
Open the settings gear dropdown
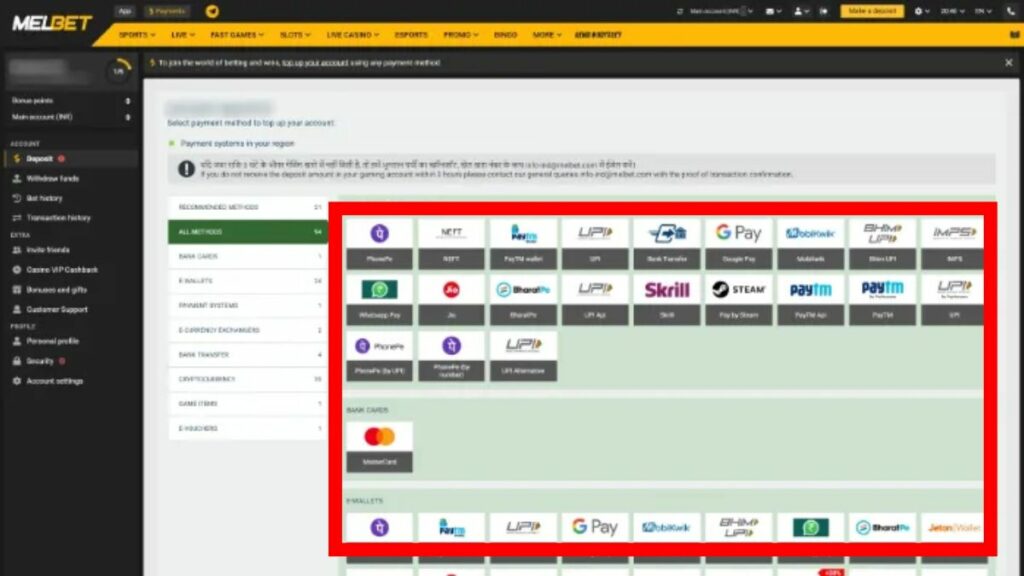point(921,11)
